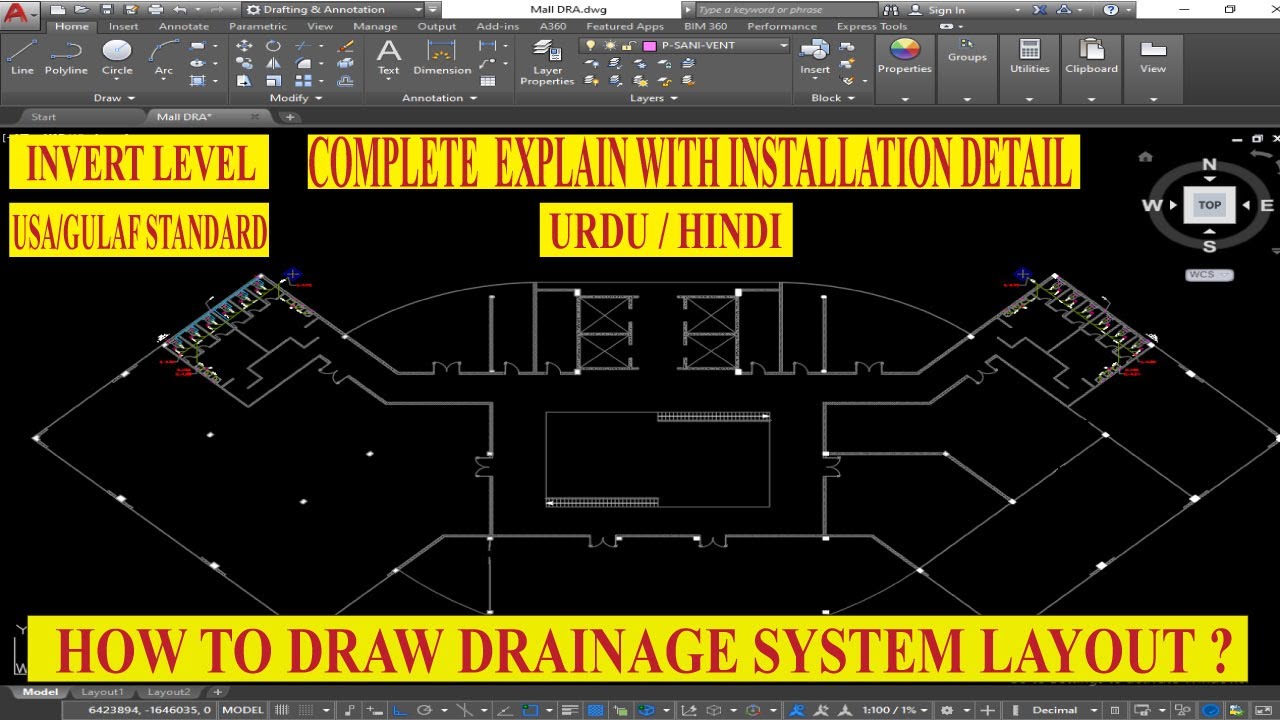This screenshot has width=1280, height=720.
Task: Switch to the Parametric tab
Action: [257, 27]
